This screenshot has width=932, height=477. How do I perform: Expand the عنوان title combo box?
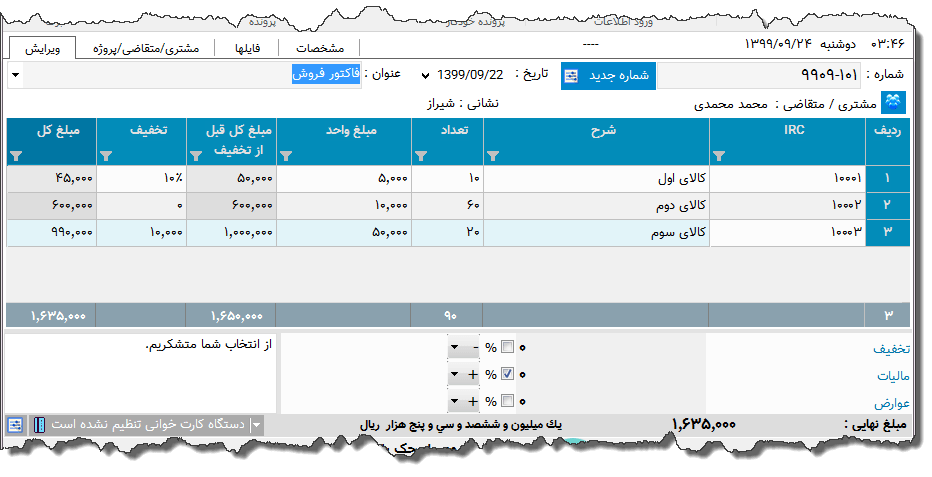click(x=15, y=75)
